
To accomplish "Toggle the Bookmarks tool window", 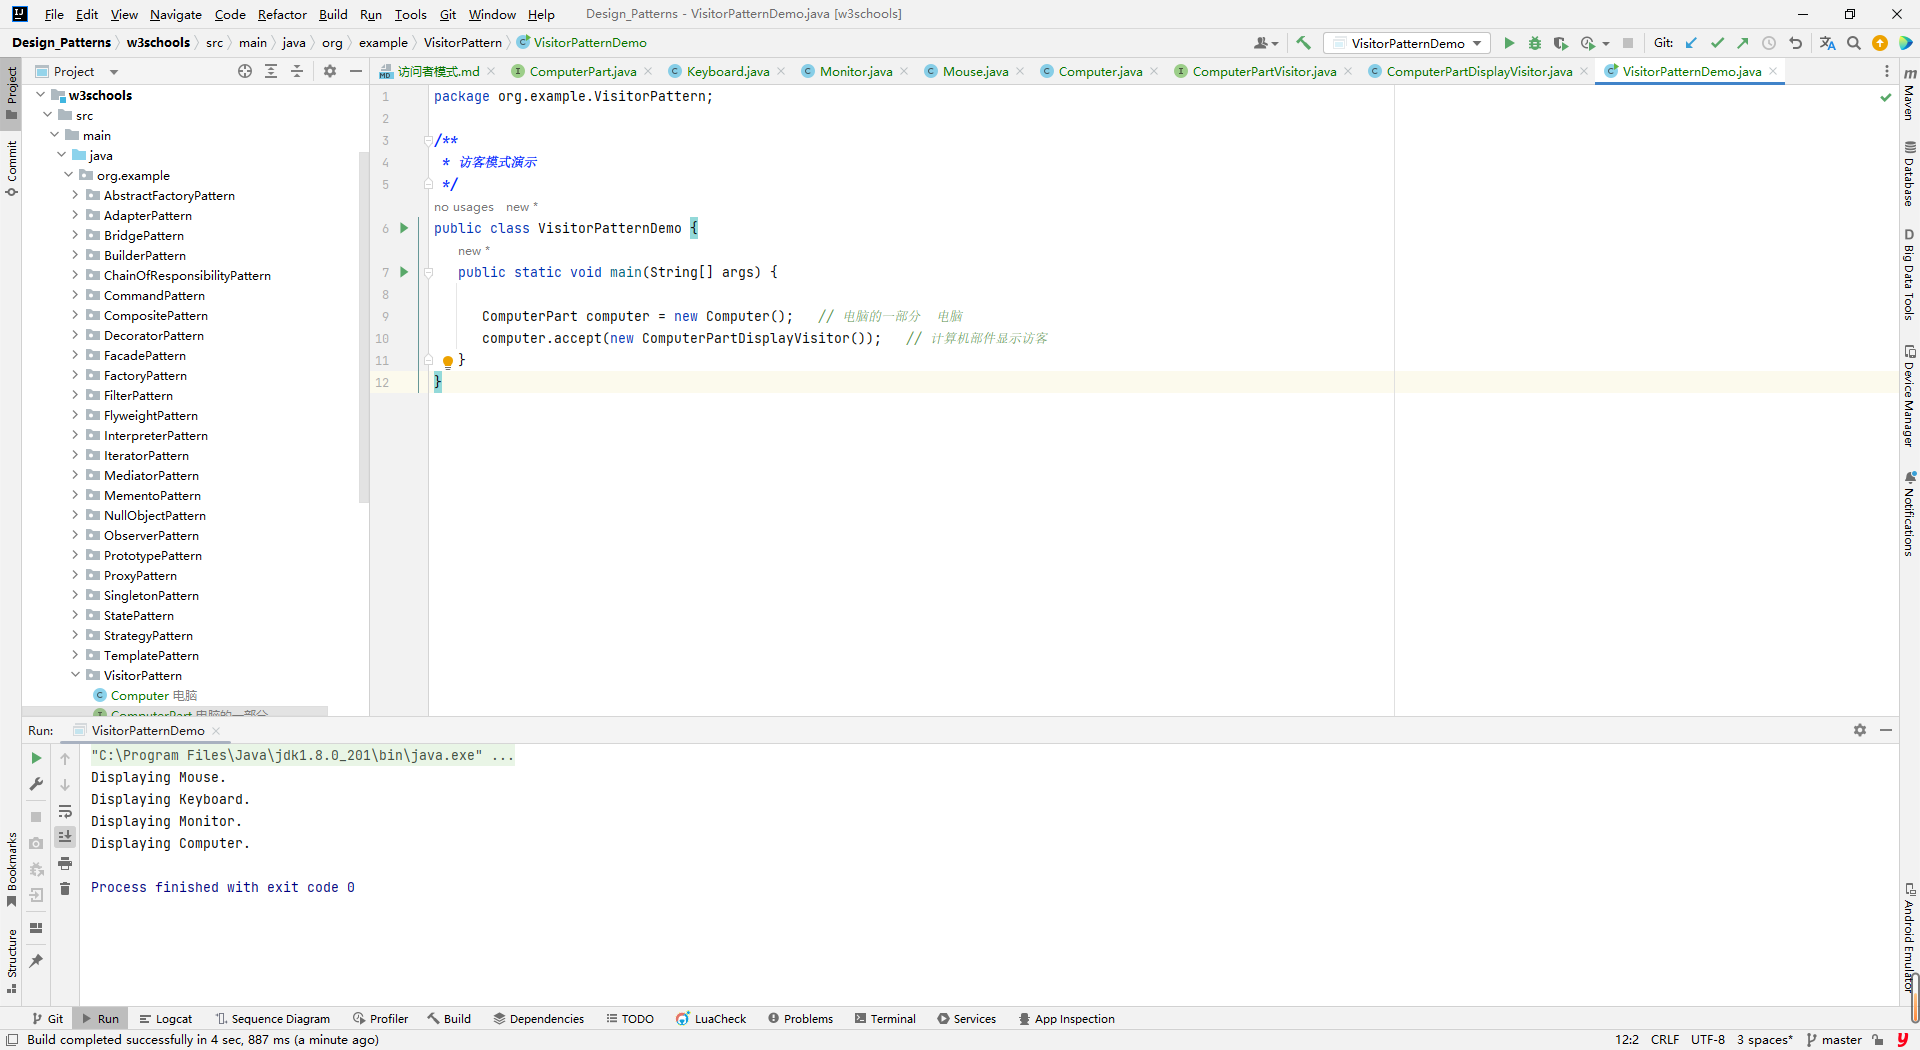I will [x=11, y=868].
